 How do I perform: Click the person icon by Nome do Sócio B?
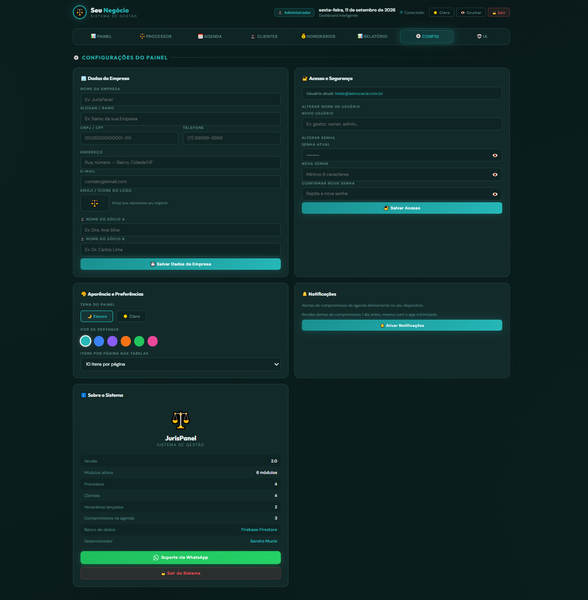click(82, 239)
